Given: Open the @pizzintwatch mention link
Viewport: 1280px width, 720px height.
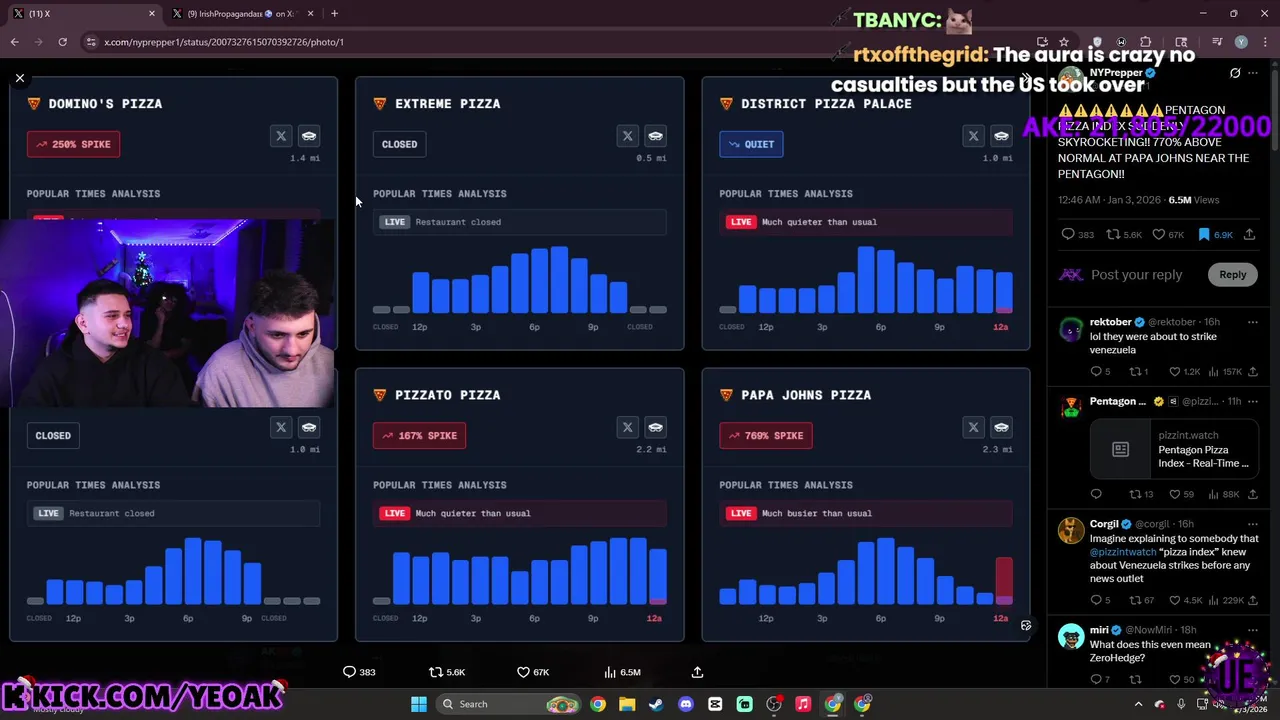Looking at the screenshot, I should click(1123, 552).
